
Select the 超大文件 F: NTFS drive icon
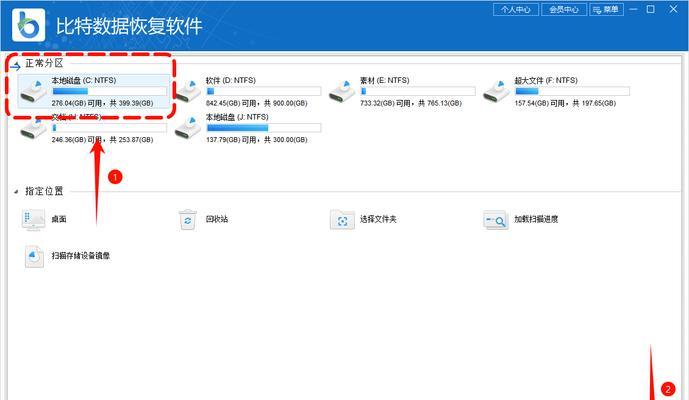click(x=496, y=90)
